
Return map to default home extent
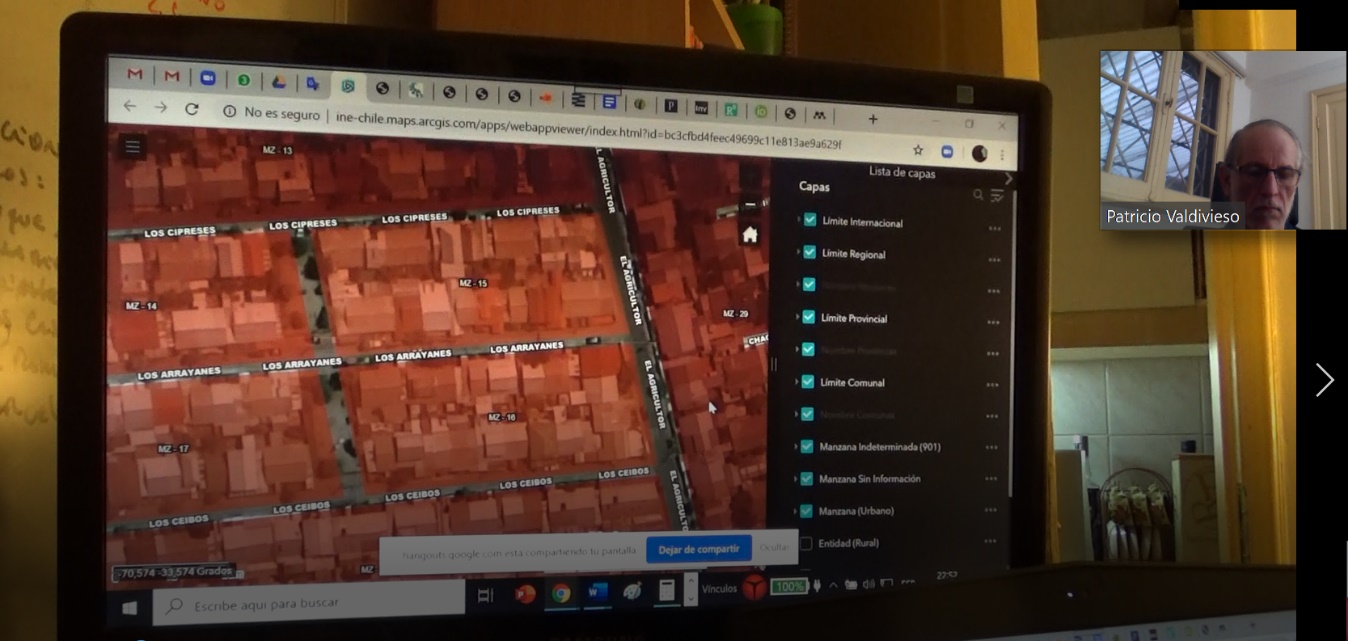coord(749,234)
